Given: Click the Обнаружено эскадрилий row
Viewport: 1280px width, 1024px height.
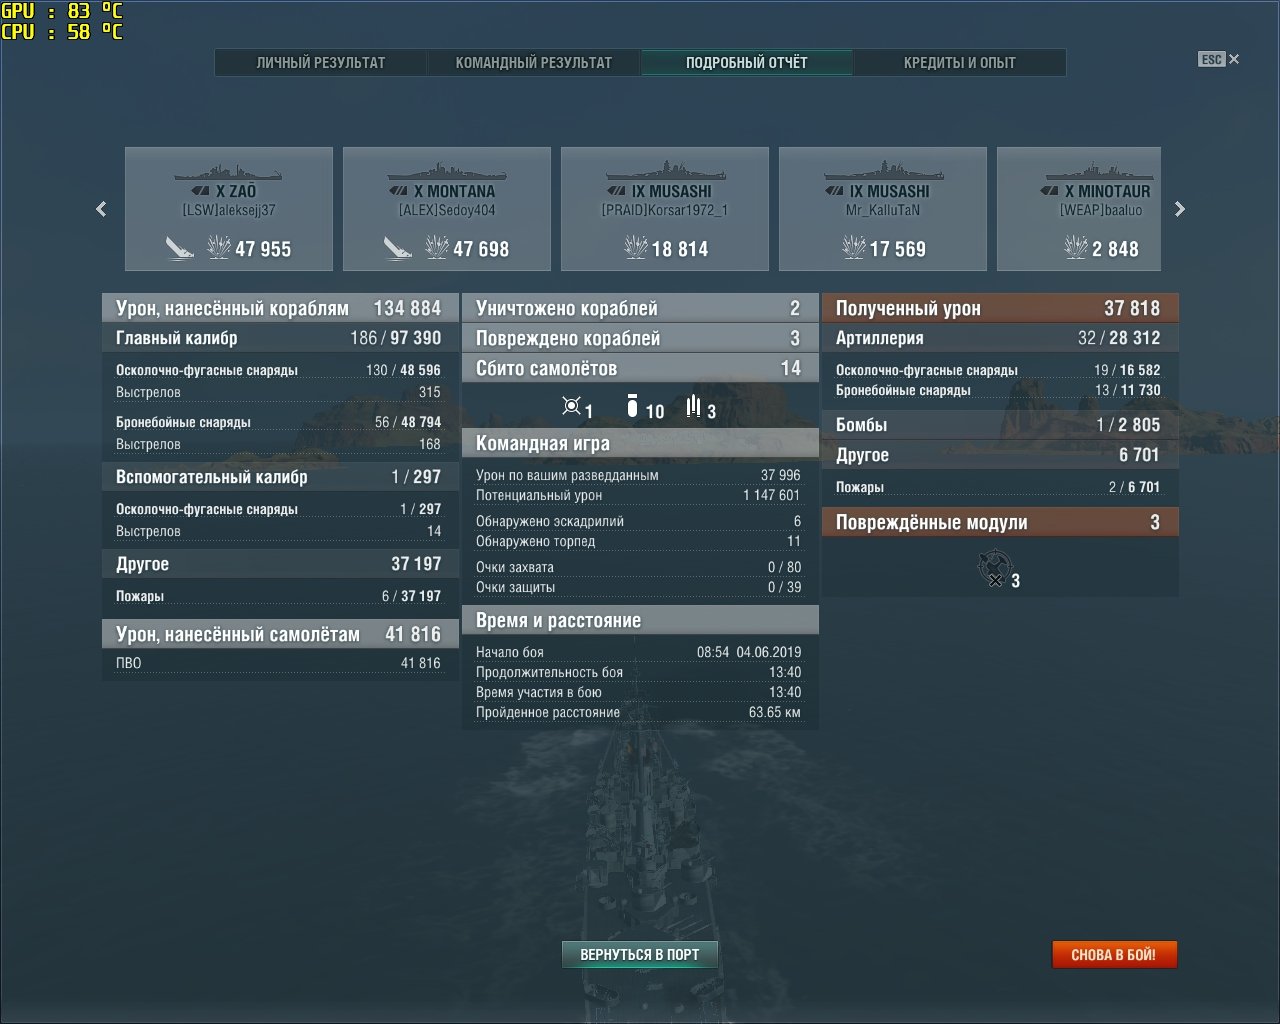Looking at the screenshot, I should click(638, 521).
